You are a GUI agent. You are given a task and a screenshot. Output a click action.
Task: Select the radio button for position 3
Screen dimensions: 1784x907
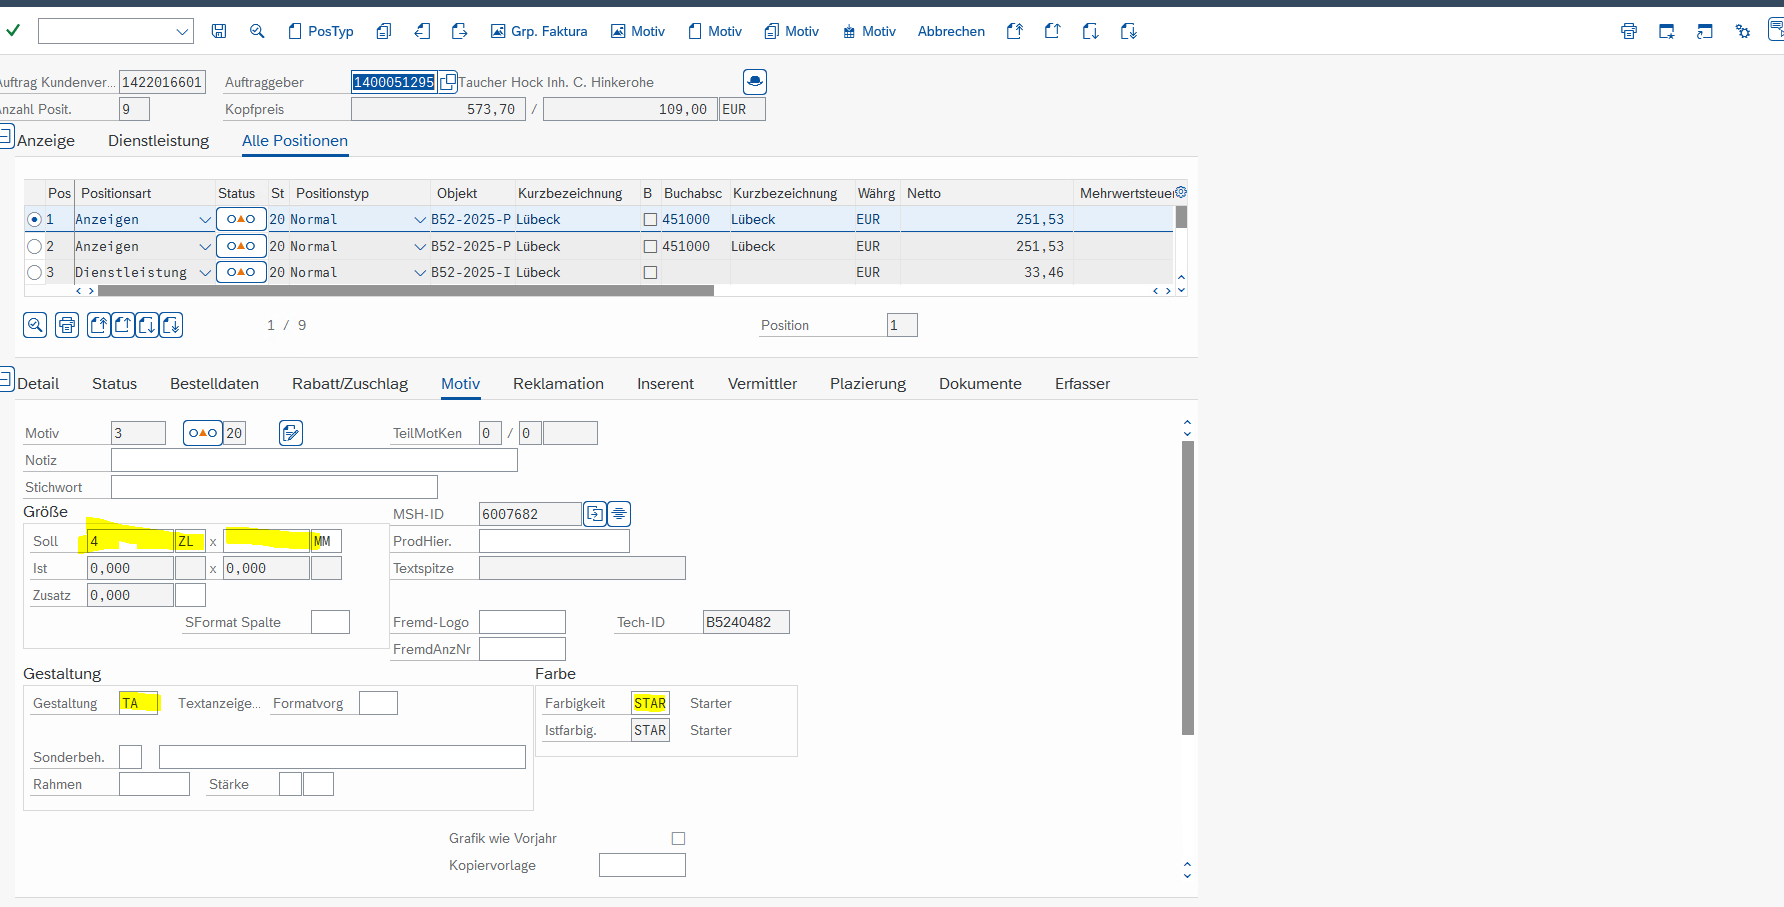point(35,272)
